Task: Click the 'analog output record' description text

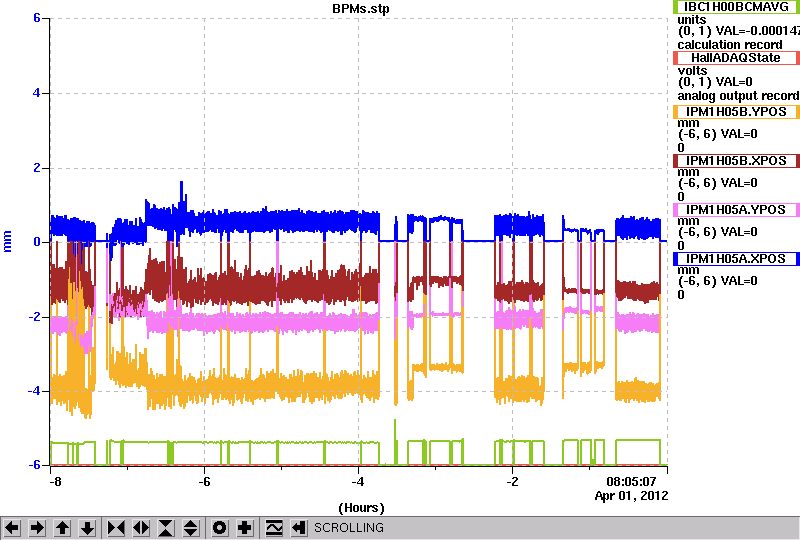Action: tap(738, 96)
